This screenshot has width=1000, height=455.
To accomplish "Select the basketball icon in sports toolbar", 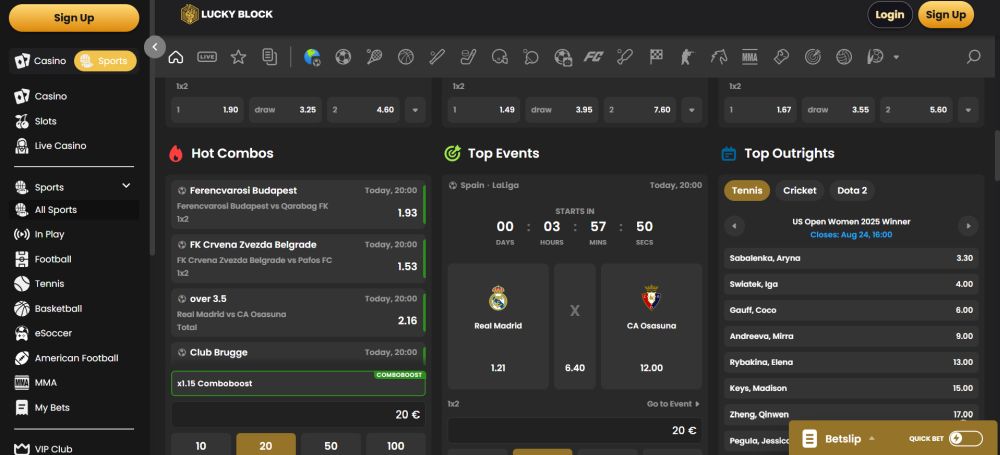I will 405,57.
